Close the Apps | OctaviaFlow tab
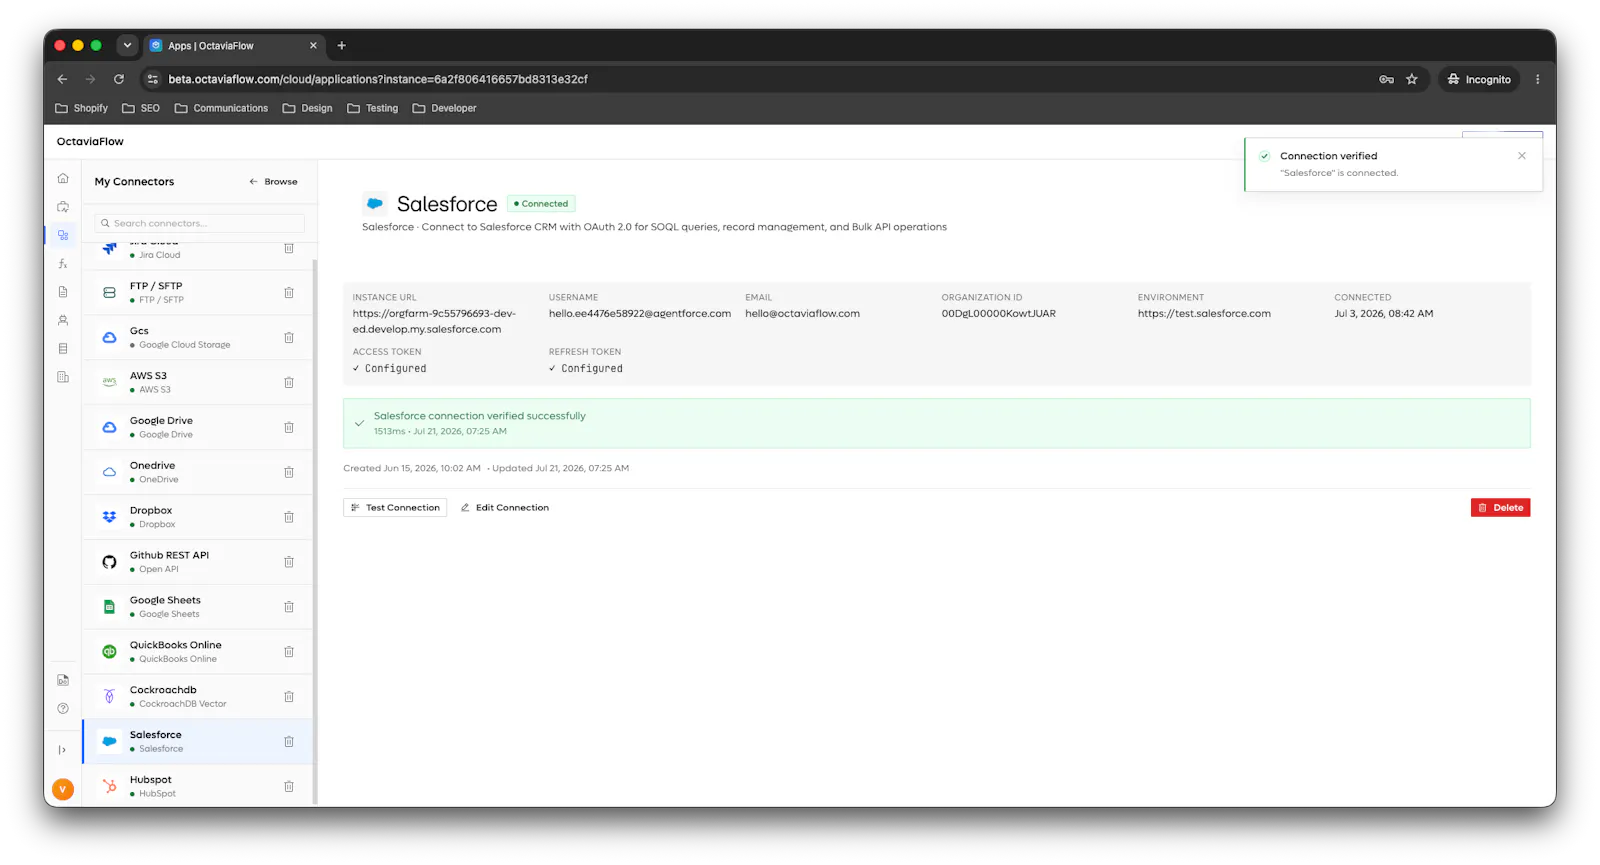This screenshot has width=1600, height=865. pyautogui.click(x=313, y=45)
